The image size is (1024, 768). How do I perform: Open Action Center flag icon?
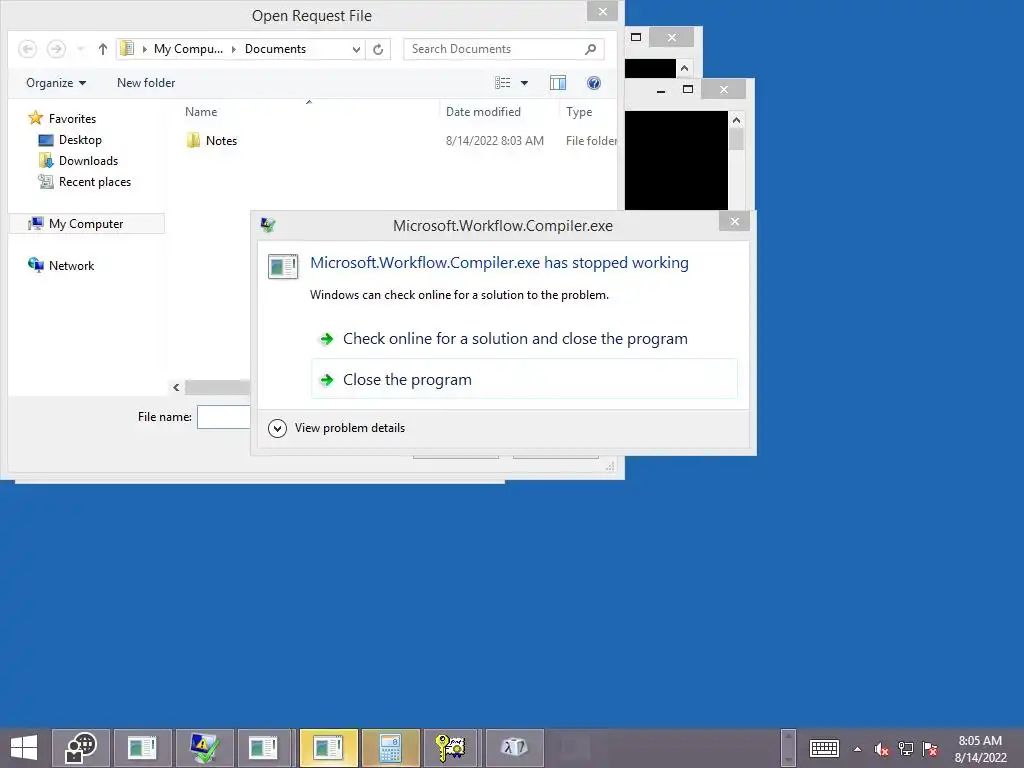930,749
